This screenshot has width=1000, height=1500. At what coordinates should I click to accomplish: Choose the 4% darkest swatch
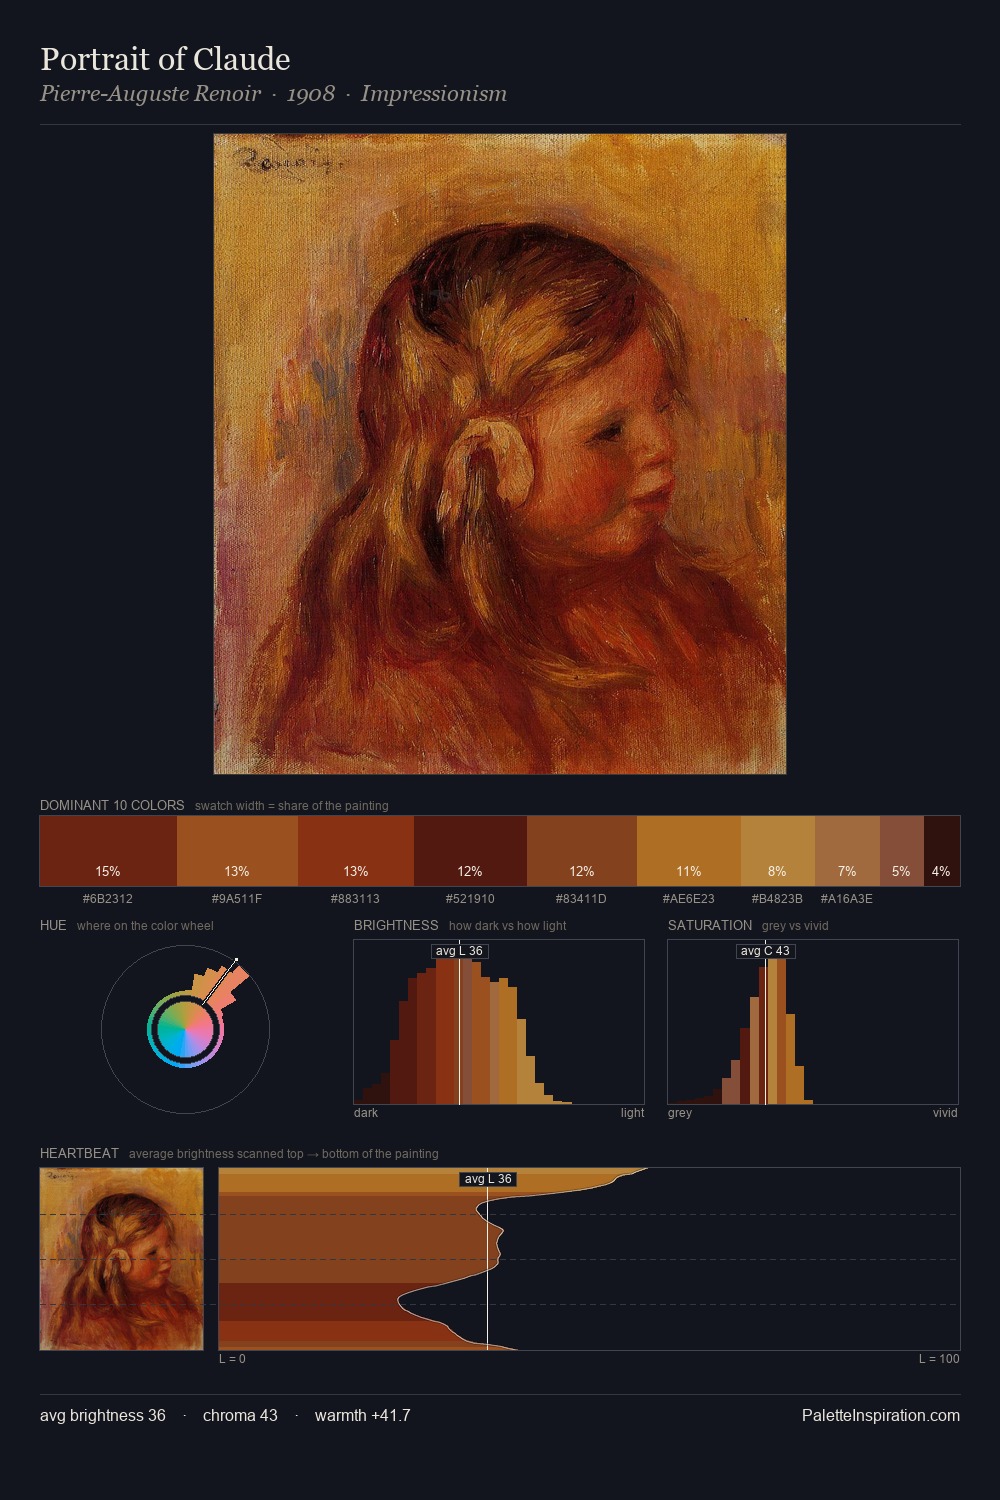click(x=942, y=851)
